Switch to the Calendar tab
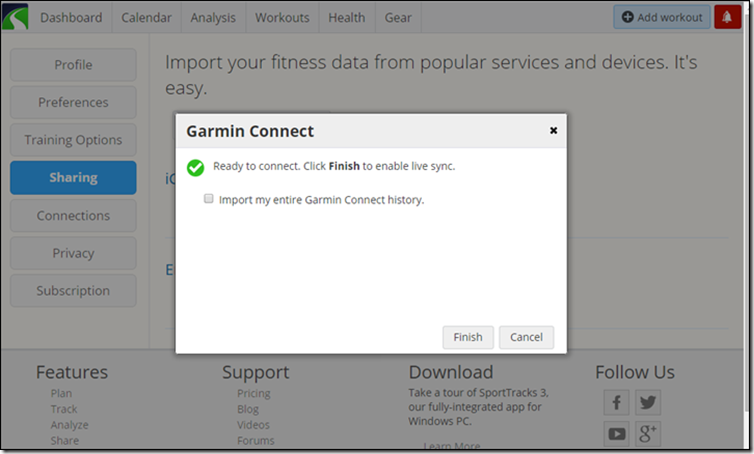Image resolution: width=754 pixels, height=454 pixels. click(x=146, y=18)
